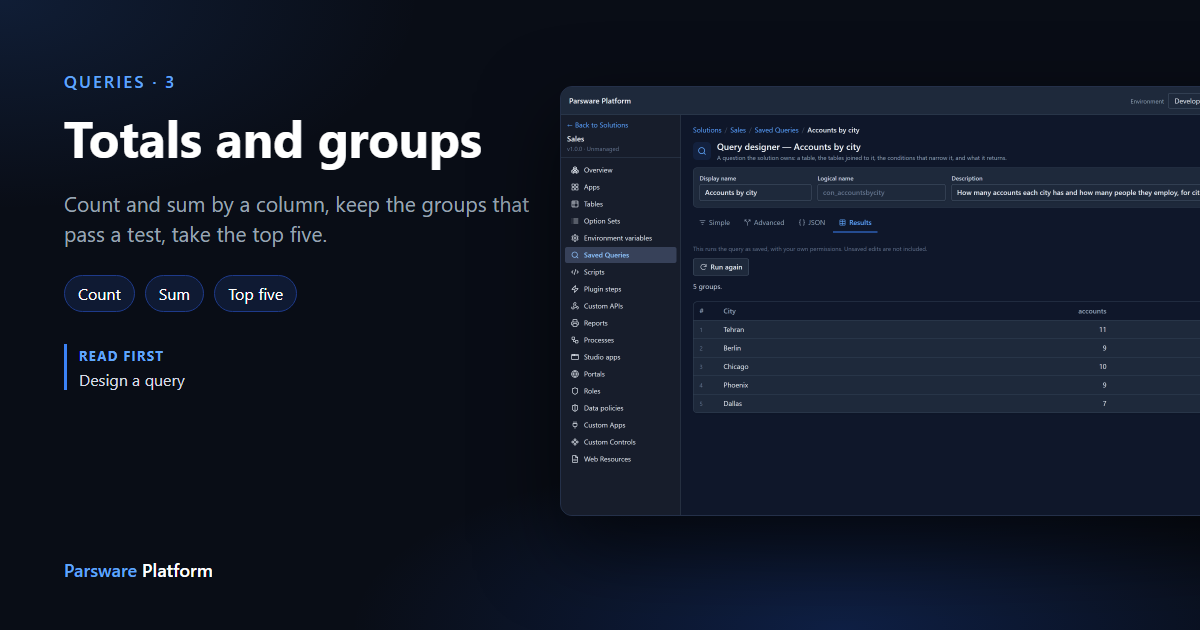Click the '5 groups.' result count text

coord(707,287)
